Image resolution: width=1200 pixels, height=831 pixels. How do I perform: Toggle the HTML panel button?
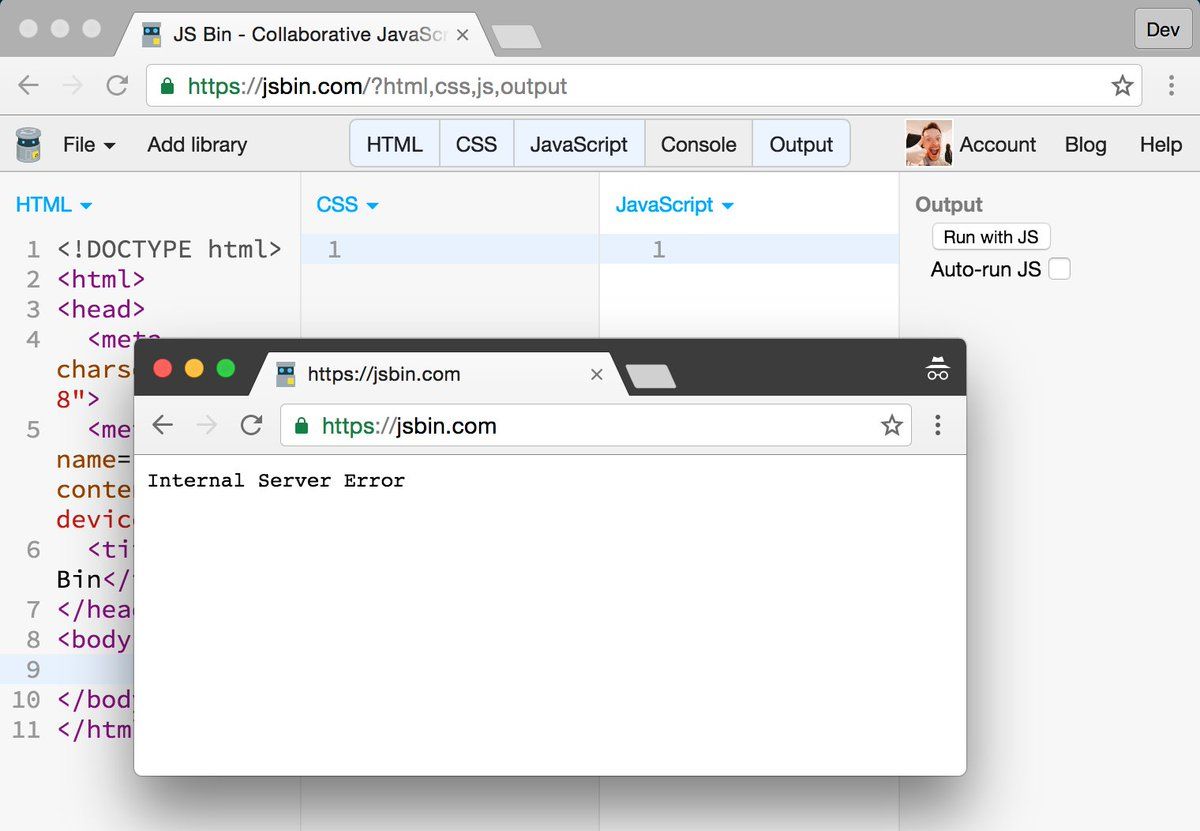395,144
